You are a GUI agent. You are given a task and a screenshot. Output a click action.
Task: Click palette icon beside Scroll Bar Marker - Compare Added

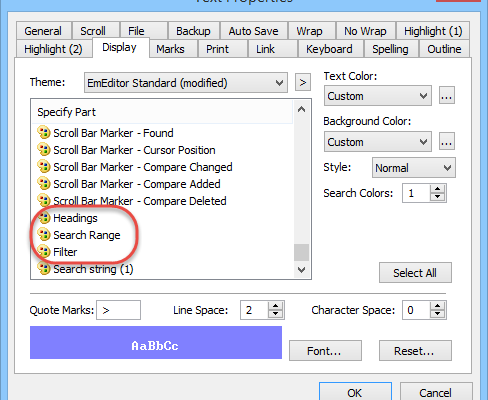click(x=44, y=184)
